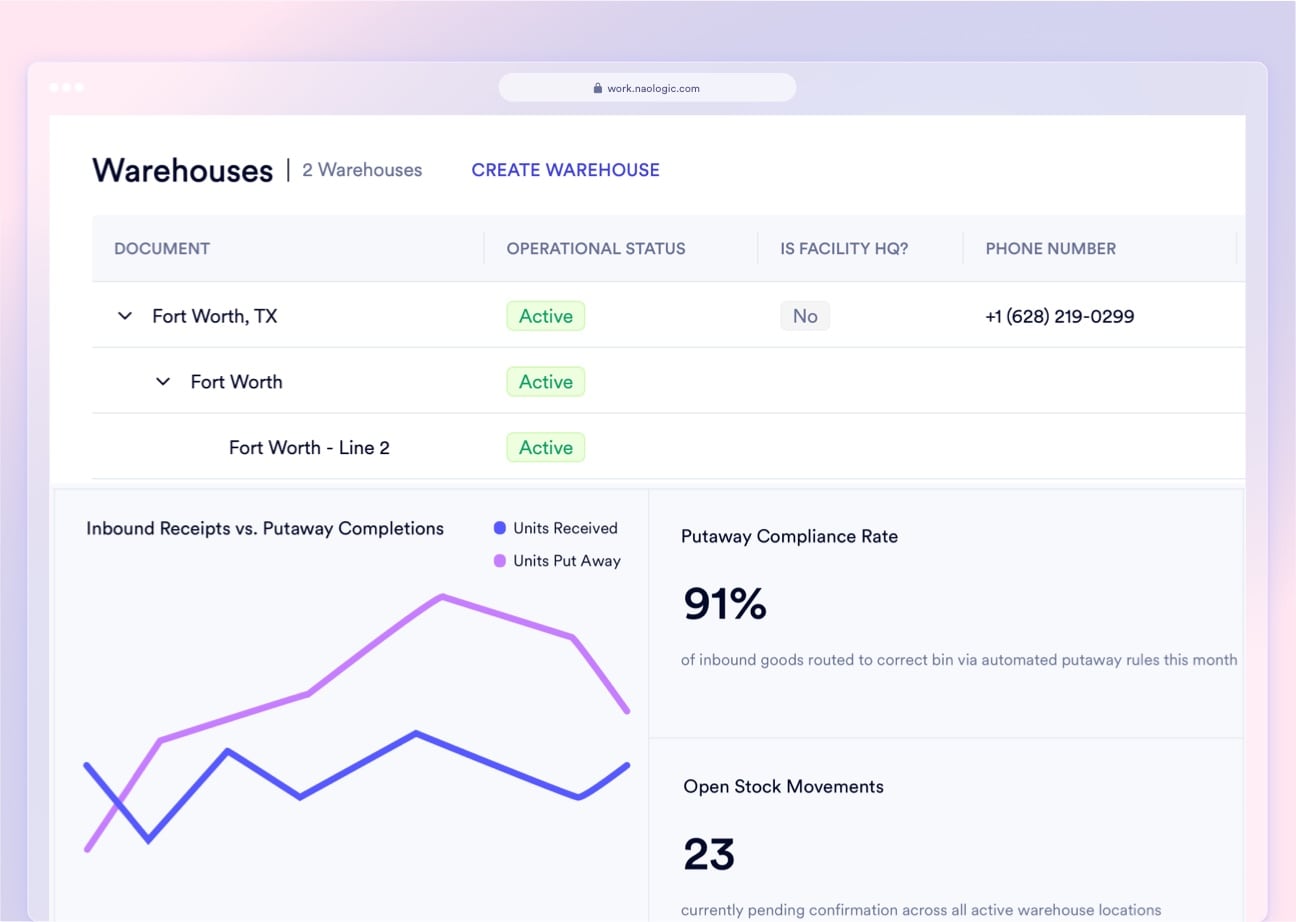
Task: Open CREATE WAREHOUSE
Action: (x=565, y=170)
